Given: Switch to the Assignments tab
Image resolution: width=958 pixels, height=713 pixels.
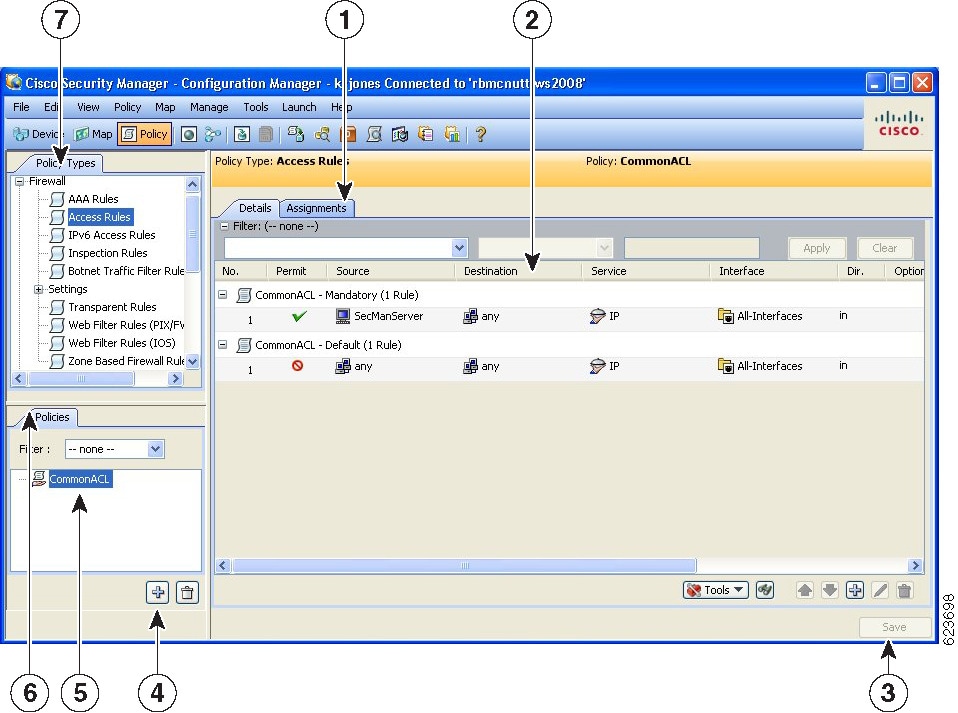Looking at the screenshot, I should [316, 208].
